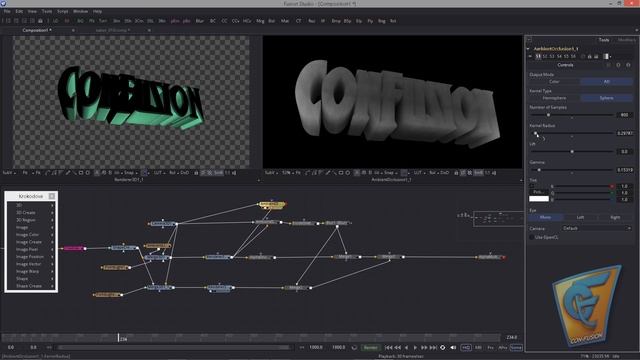Close the Krokodove floating menu
This screenshot has height=360, width=640.
52,196
